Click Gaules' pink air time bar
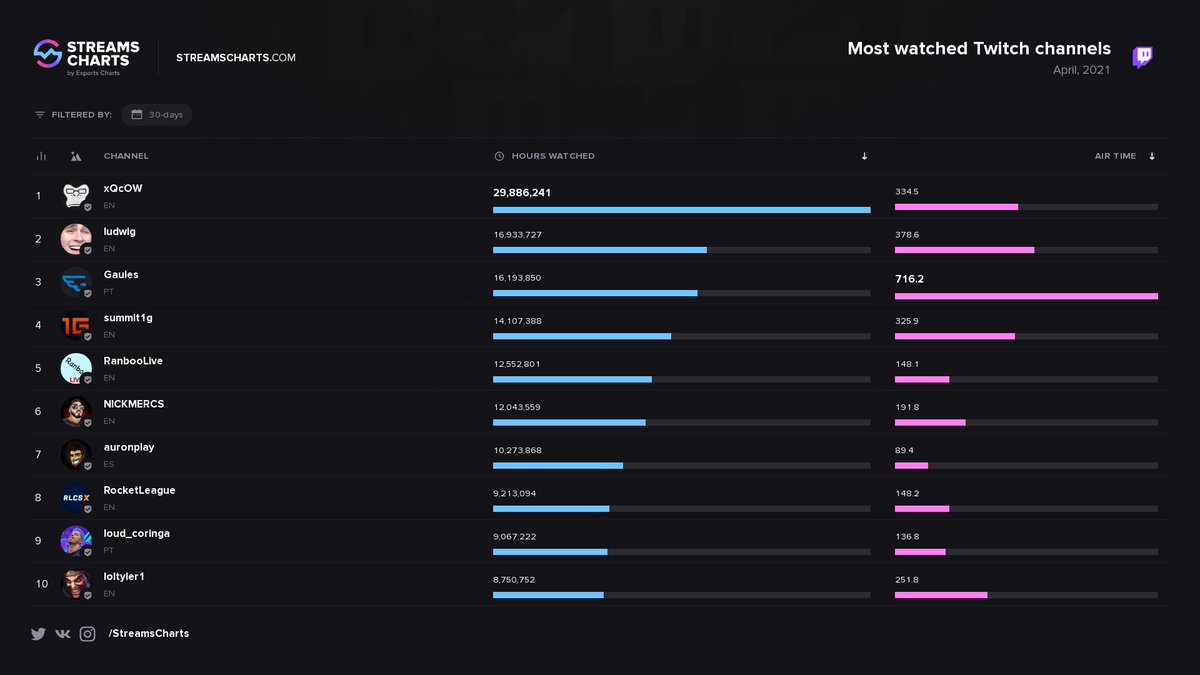 click(1025, 296)
